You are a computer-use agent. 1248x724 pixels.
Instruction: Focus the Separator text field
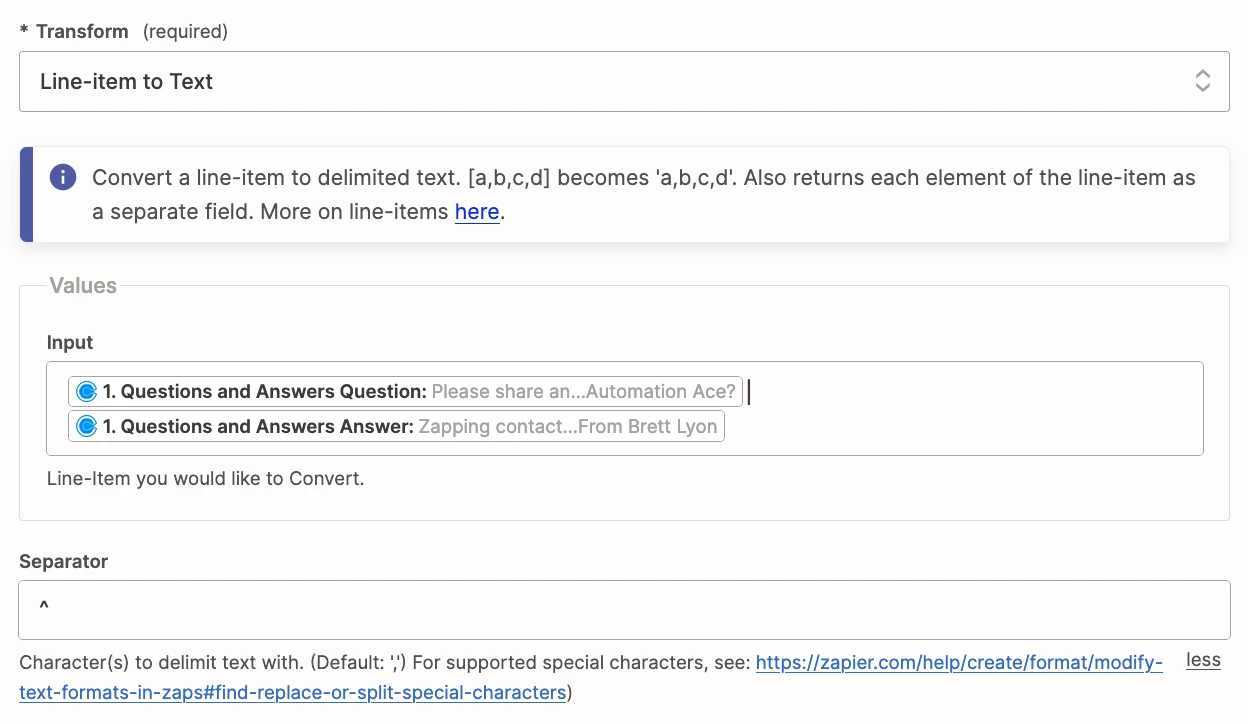pyautogui.click(x=624, y=610)
